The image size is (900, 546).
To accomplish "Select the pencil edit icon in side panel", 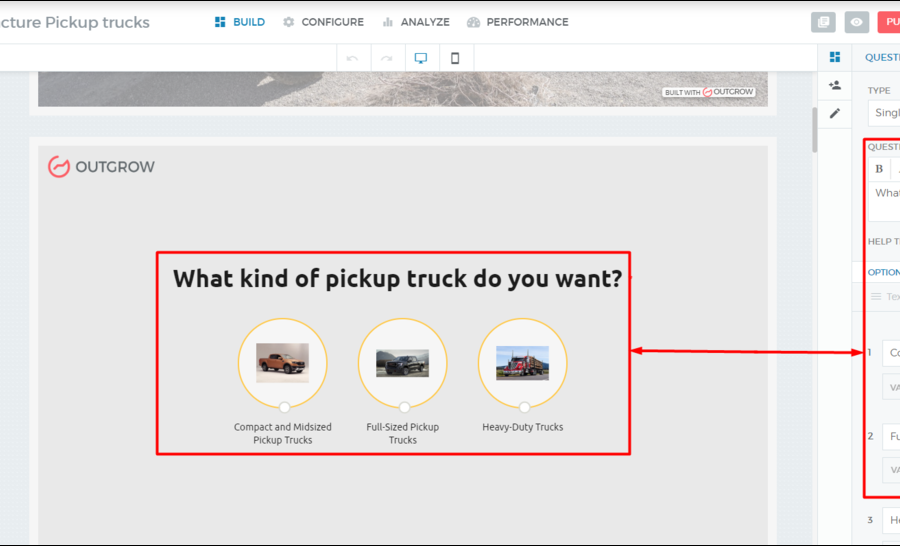I will click(835, 113).
